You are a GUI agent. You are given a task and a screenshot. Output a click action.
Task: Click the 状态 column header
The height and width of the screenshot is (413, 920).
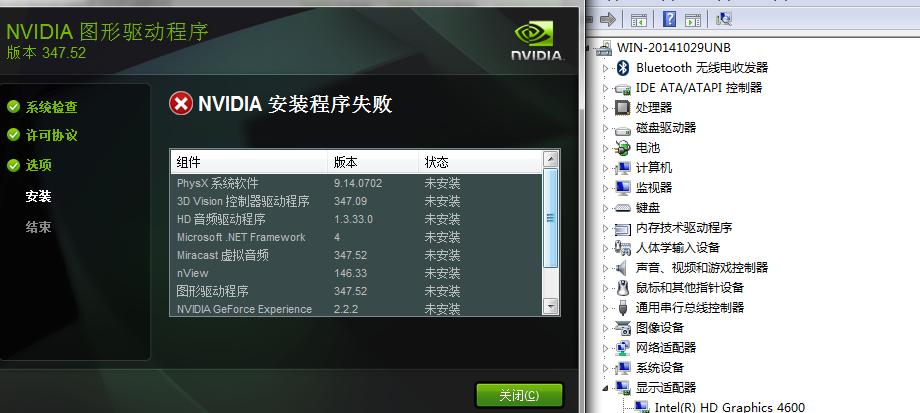pyautogui.click(x=480, y=163)
